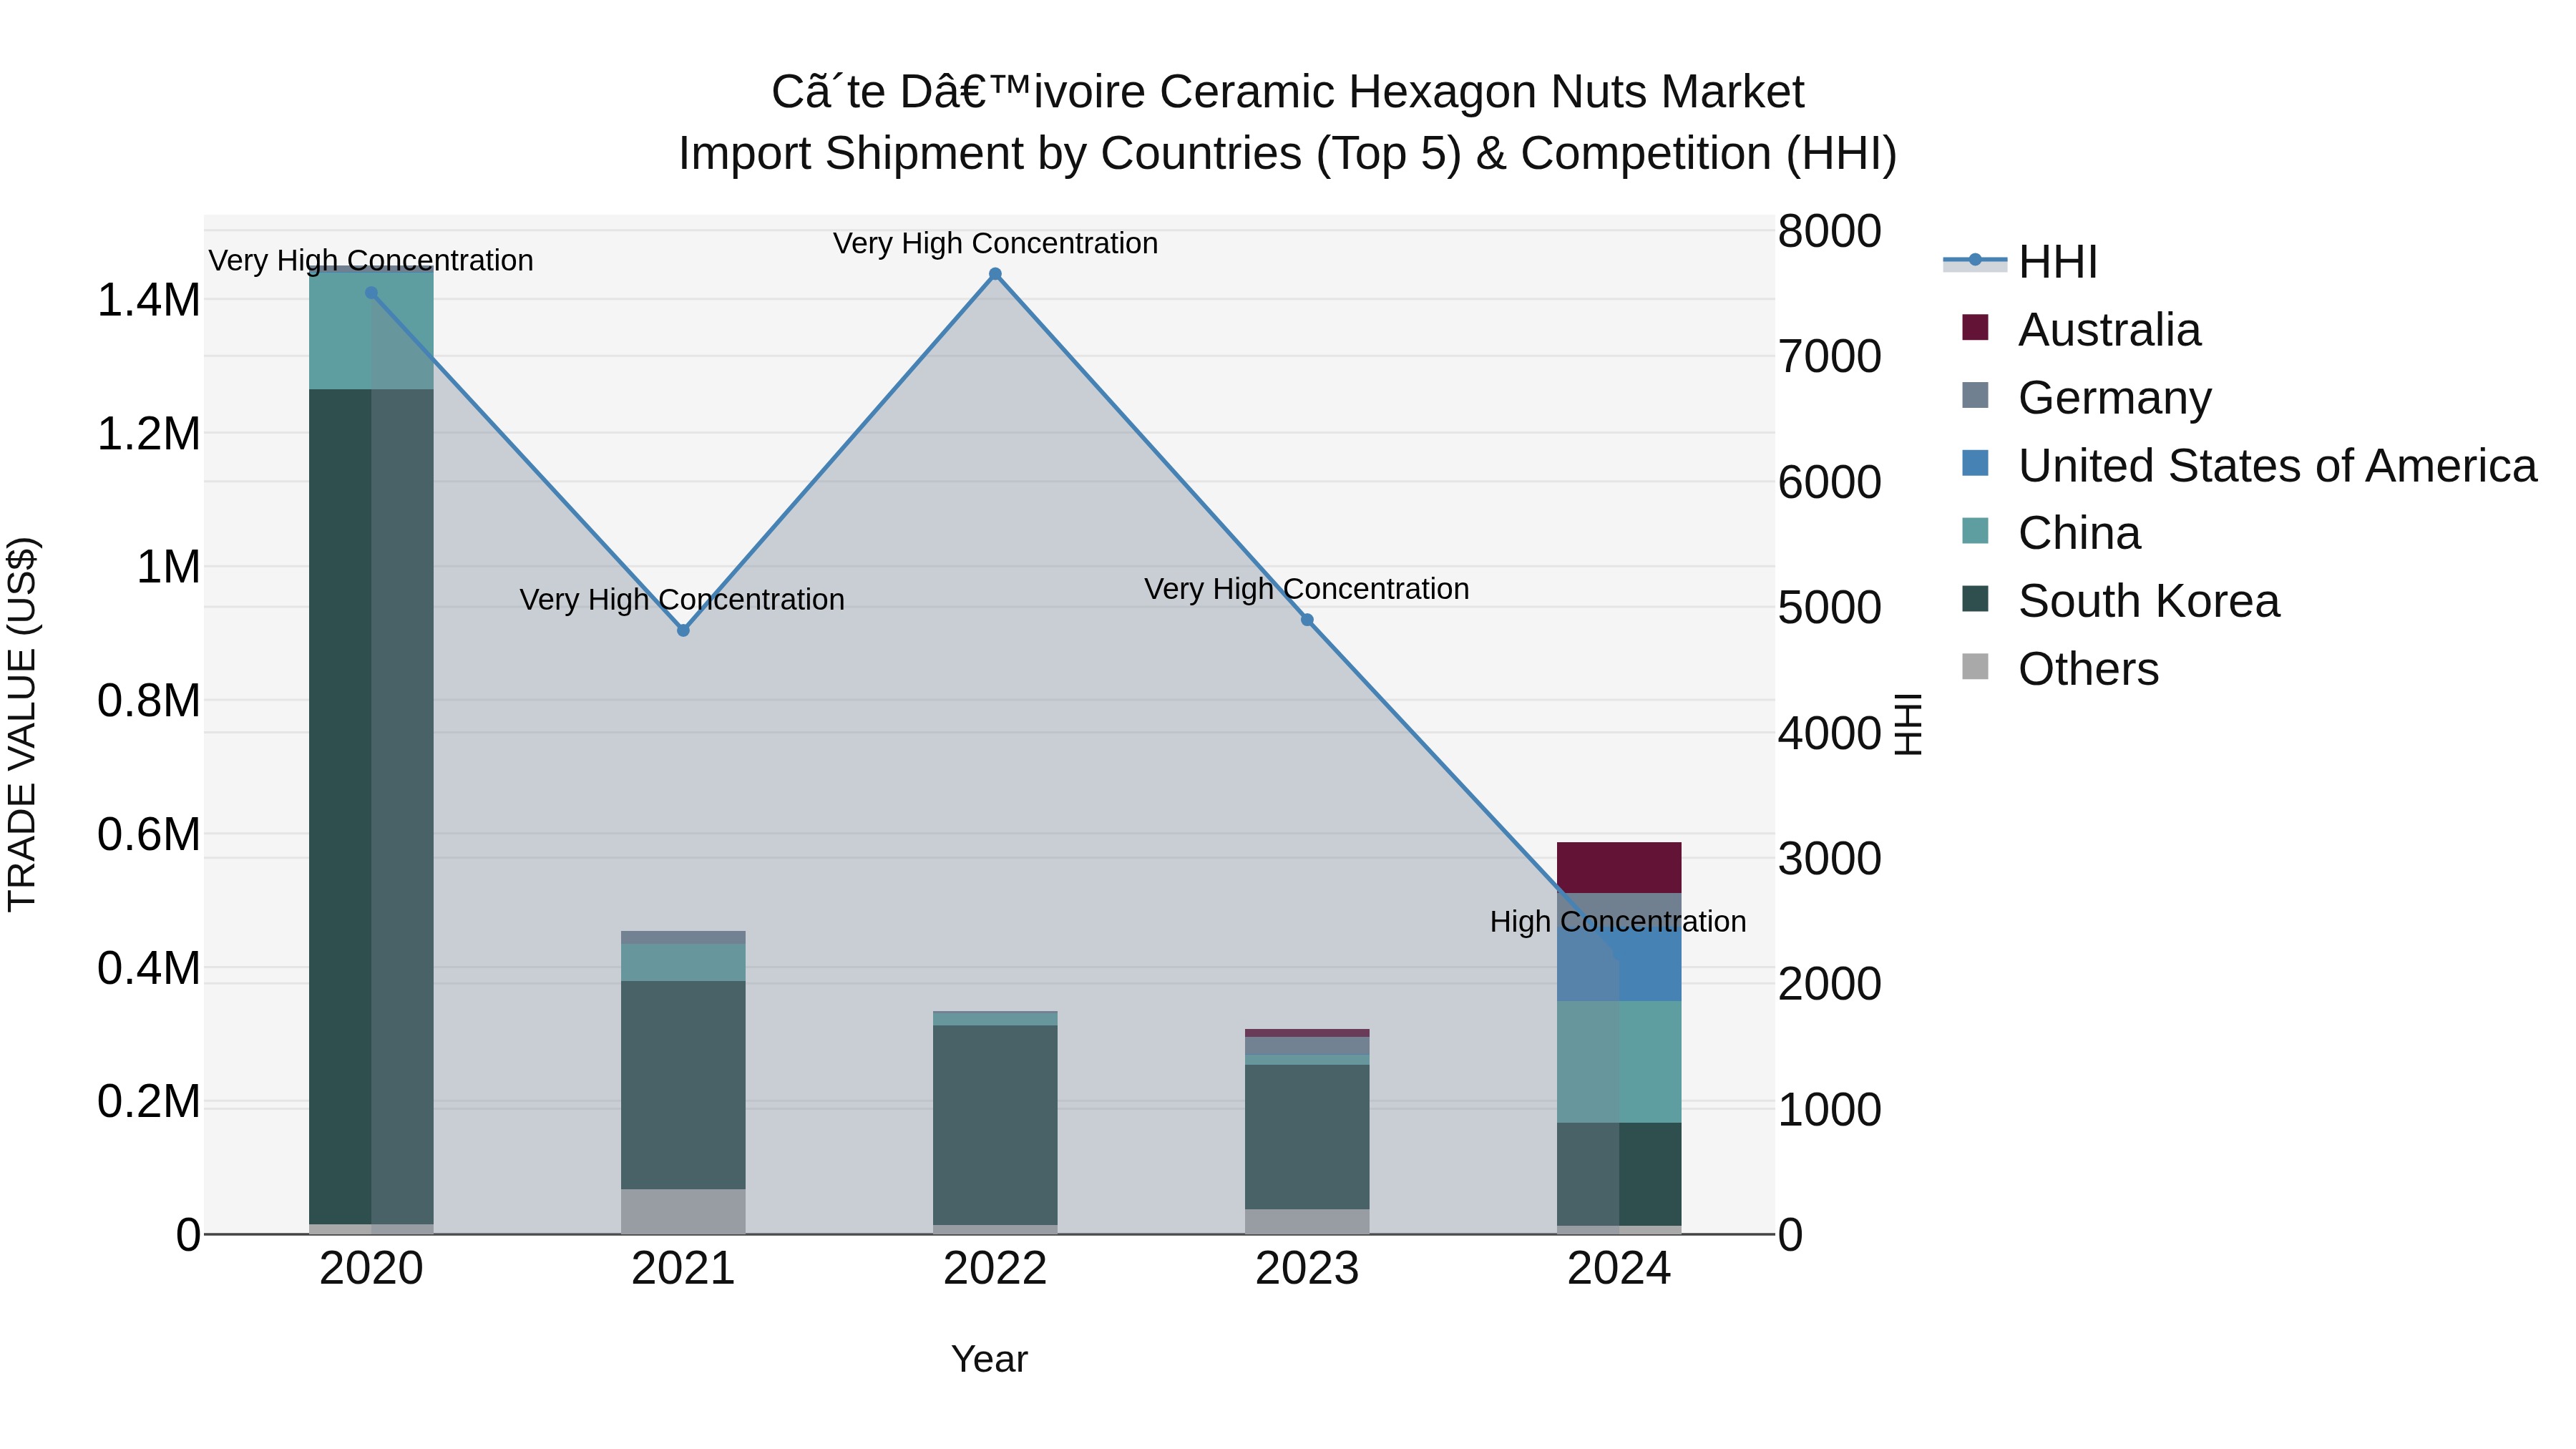This screenshot has width=2576, height=1449.
Task: Select the 2023 HHI data point
Action: coord(1307,620)
